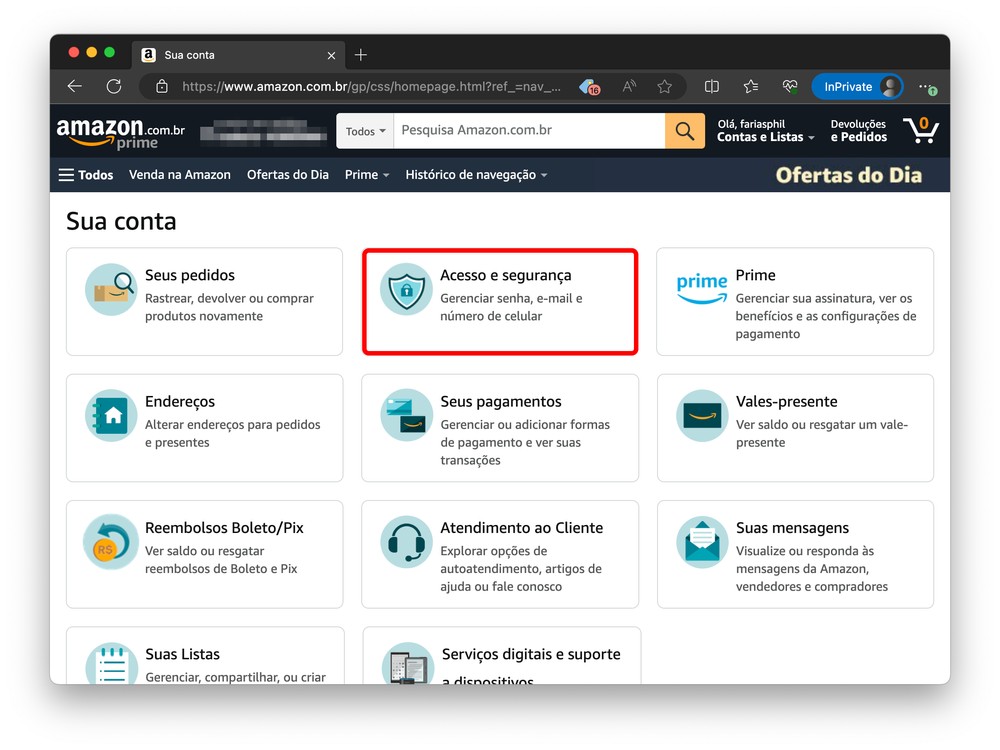Click the Acesso e segurança shield icon
The height and width of the screenshot is (750, 1000).
[406, 290]
